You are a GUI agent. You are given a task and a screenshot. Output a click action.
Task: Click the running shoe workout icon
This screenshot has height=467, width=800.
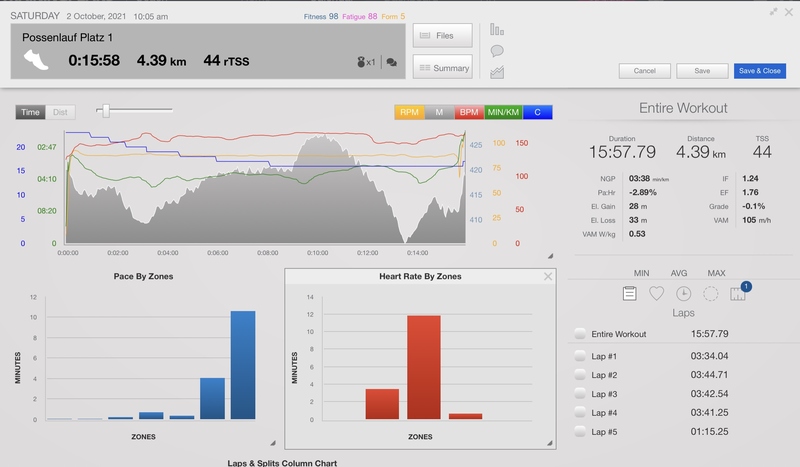pyautogui.click(x=36, y=60)
